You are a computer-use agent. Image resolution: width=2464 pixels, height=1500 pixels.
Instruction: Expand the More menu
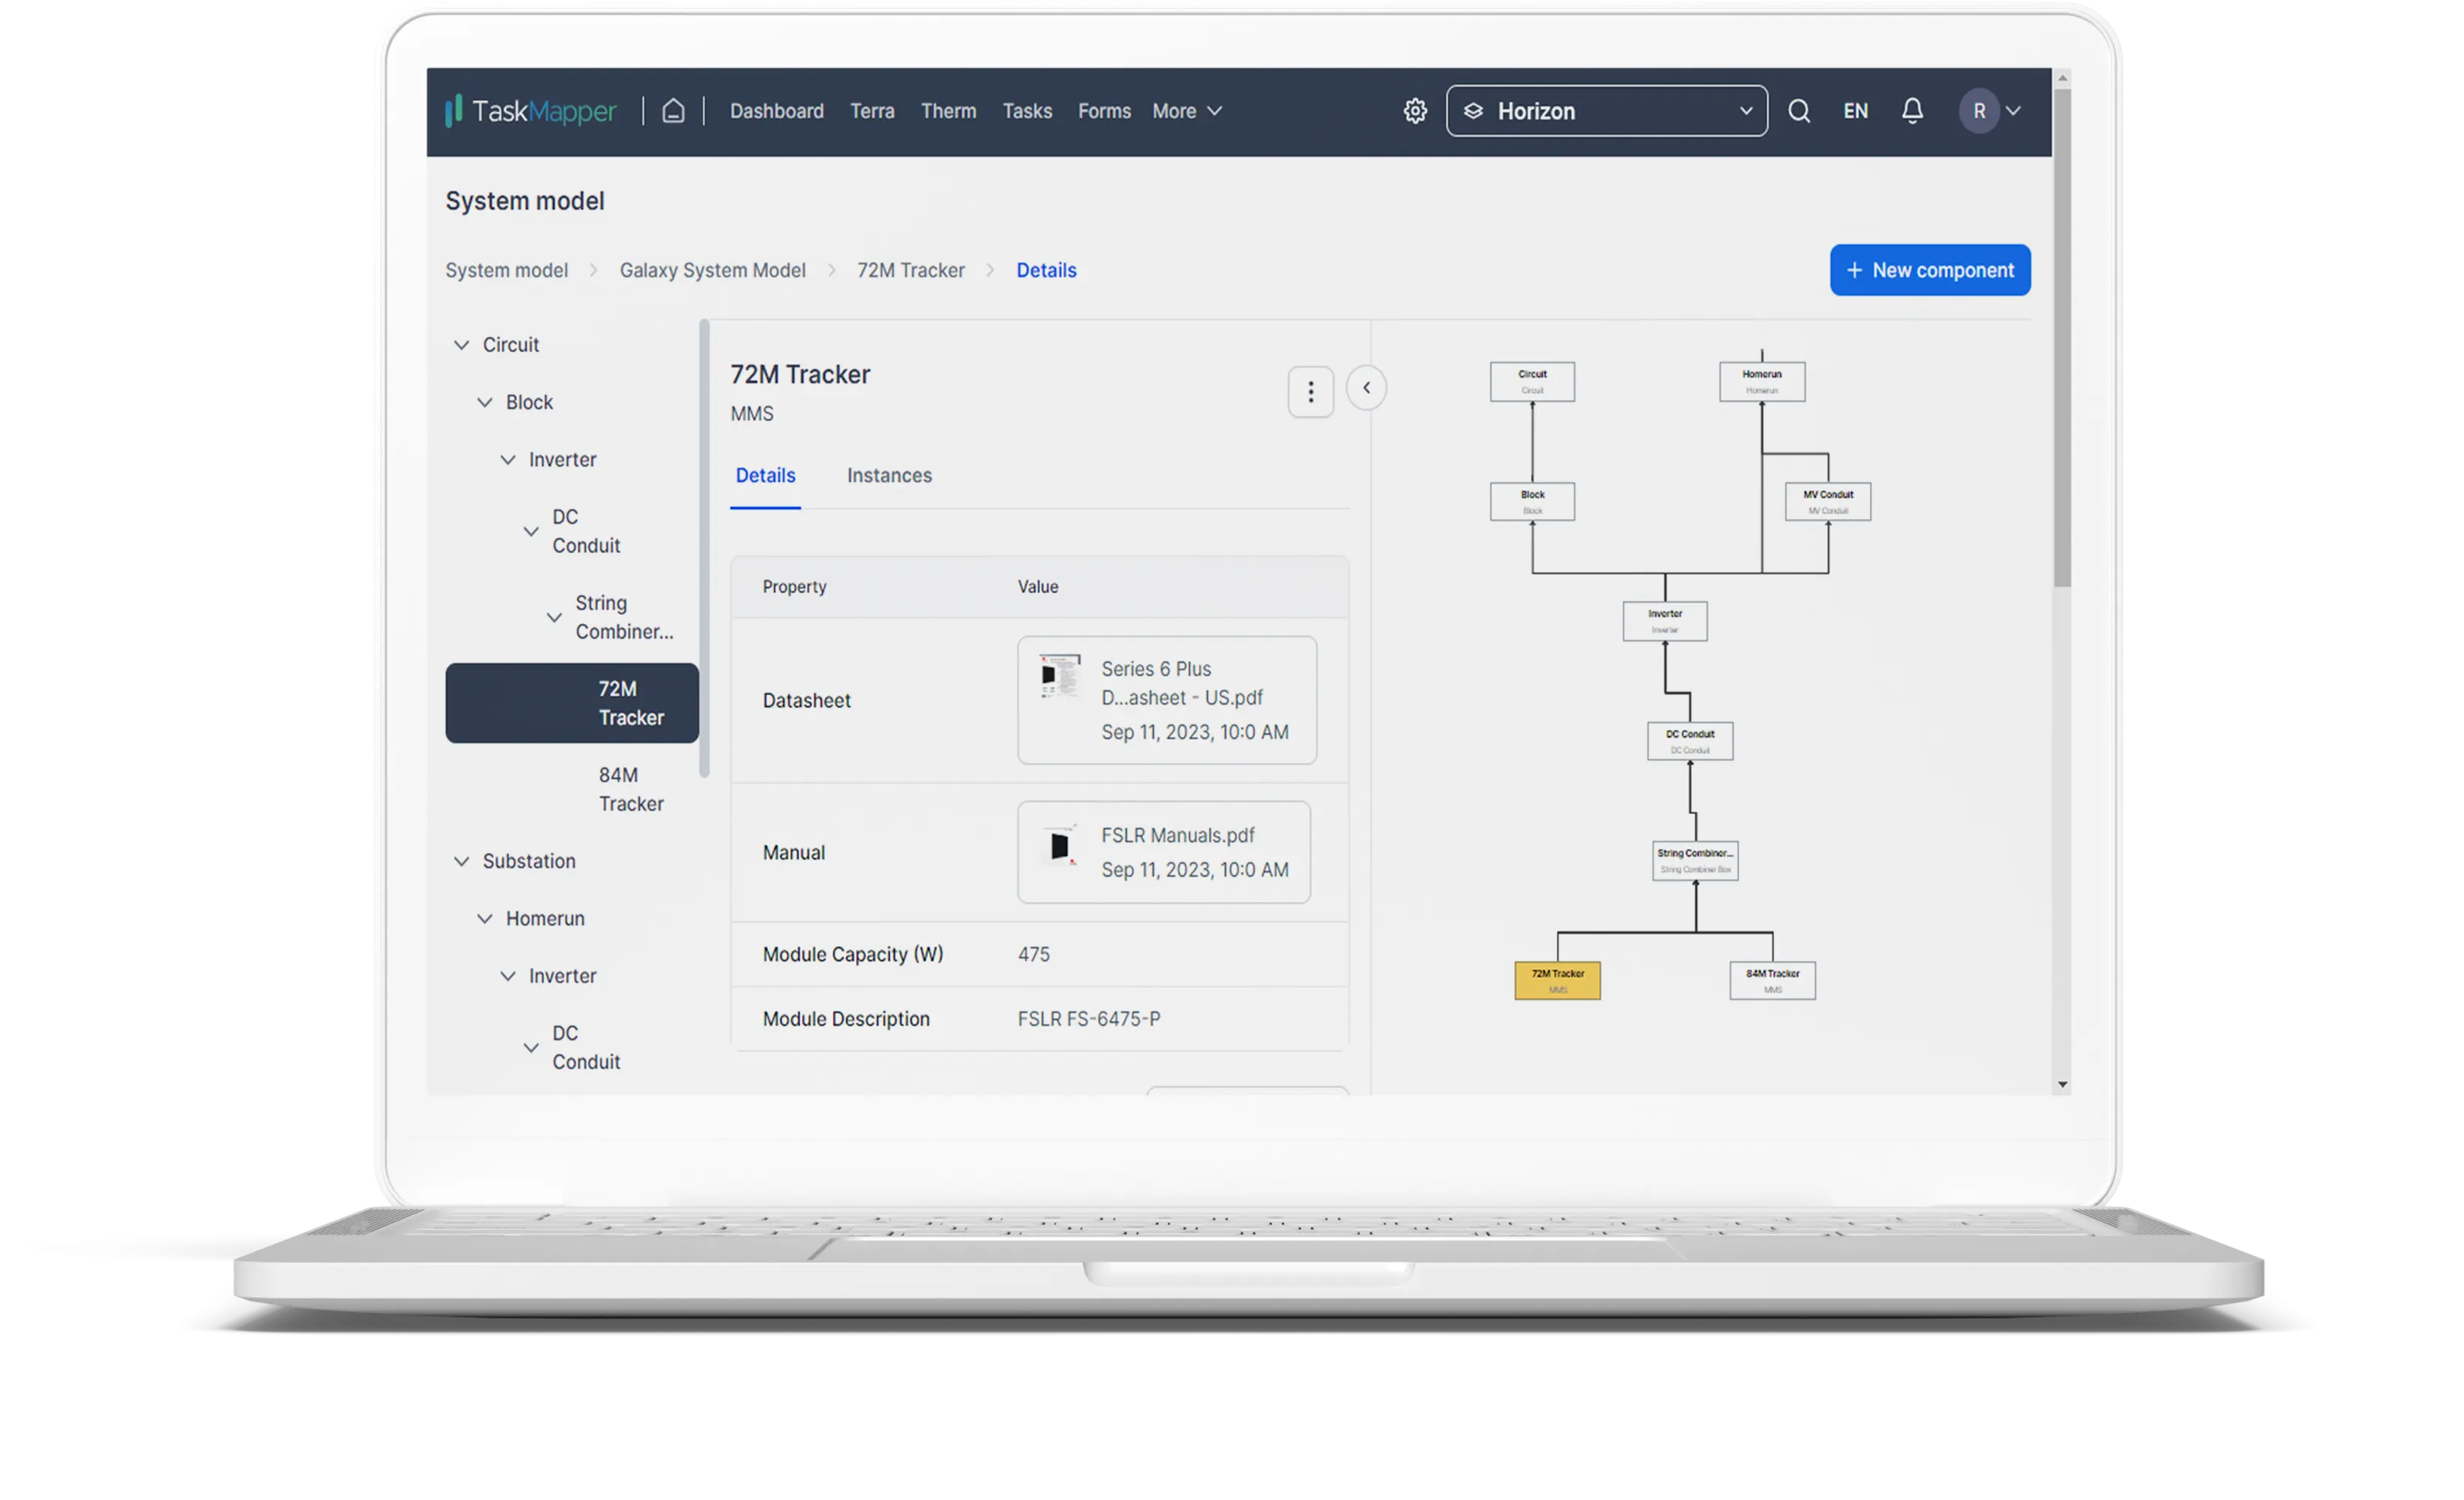point(1186,111)
